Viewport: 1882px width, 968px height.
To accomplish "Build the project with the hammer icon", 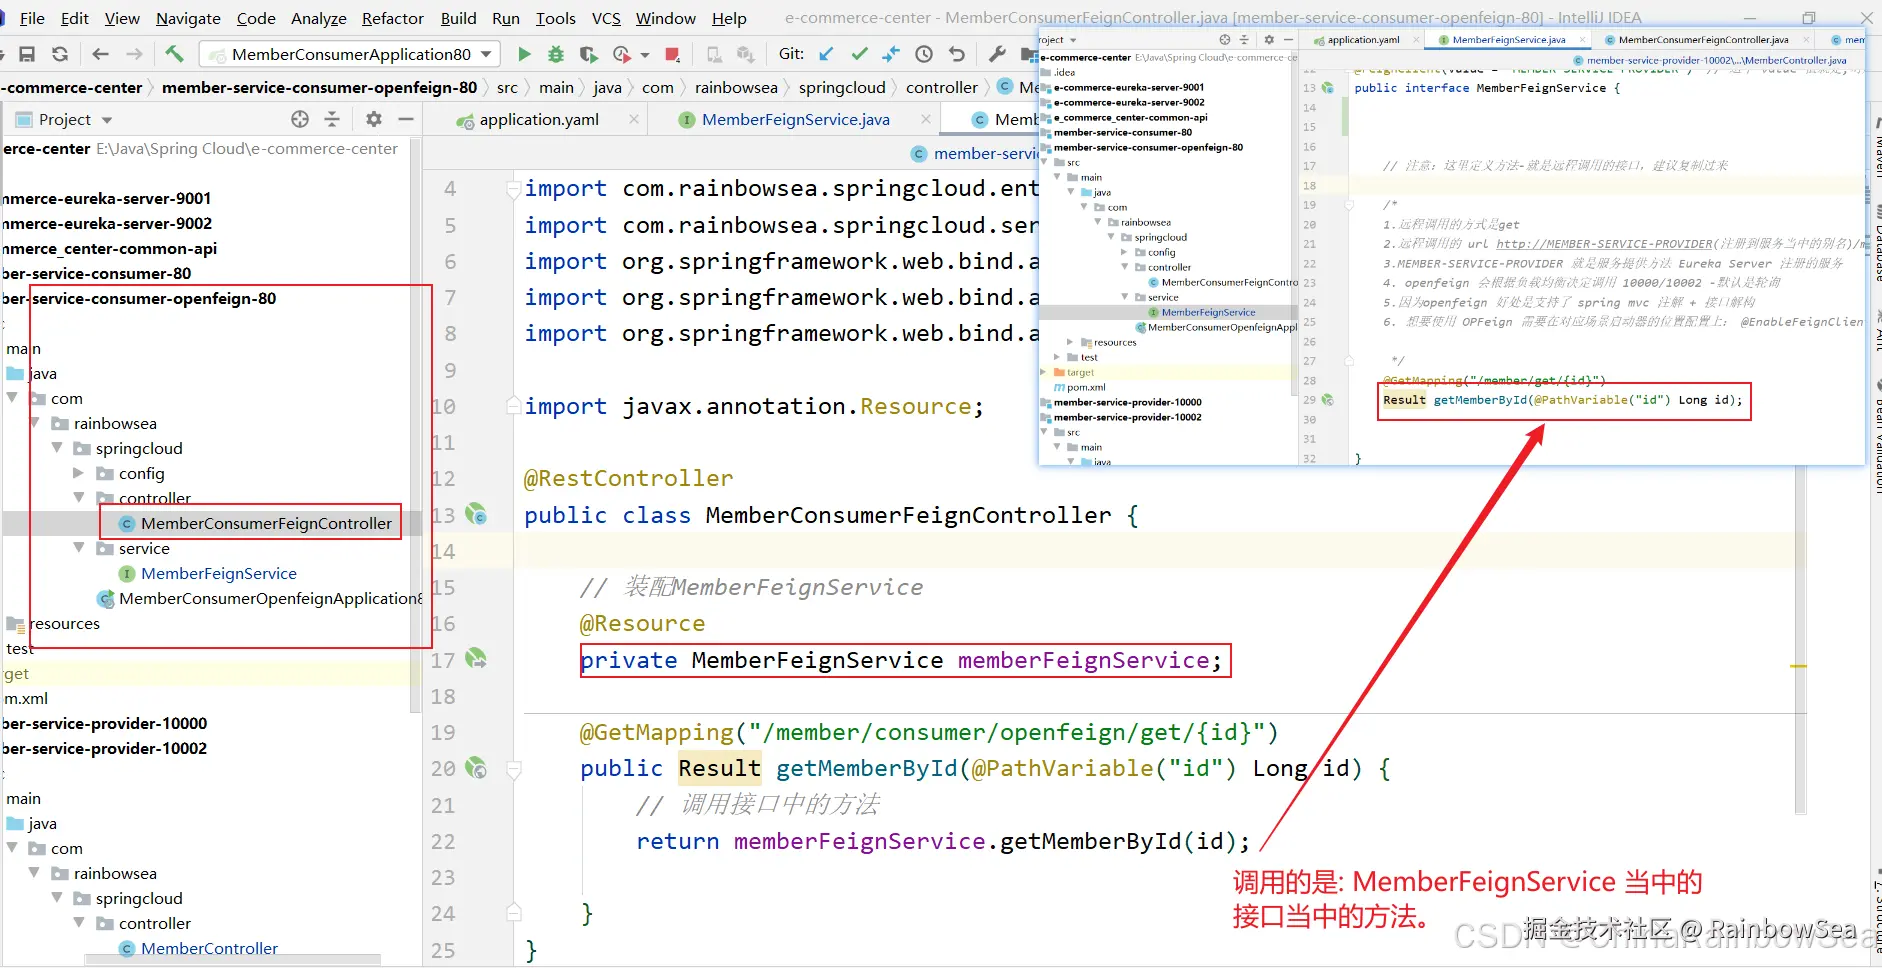I will (174, 54).
